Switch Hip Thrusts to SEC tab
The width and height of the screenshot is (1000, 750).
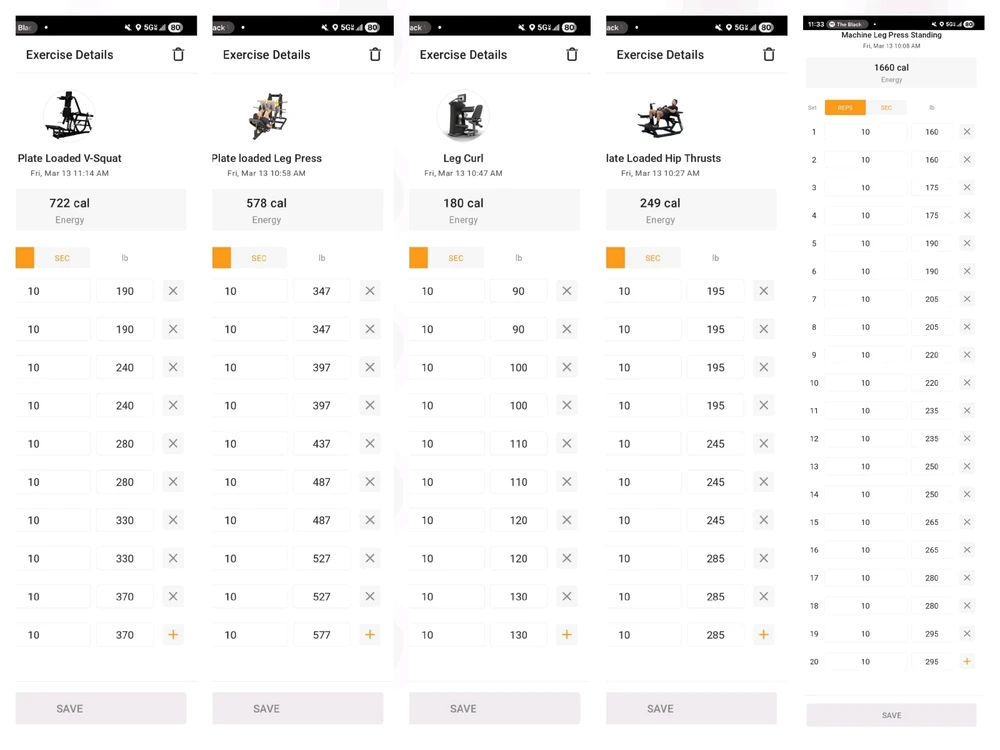[653, 258]
